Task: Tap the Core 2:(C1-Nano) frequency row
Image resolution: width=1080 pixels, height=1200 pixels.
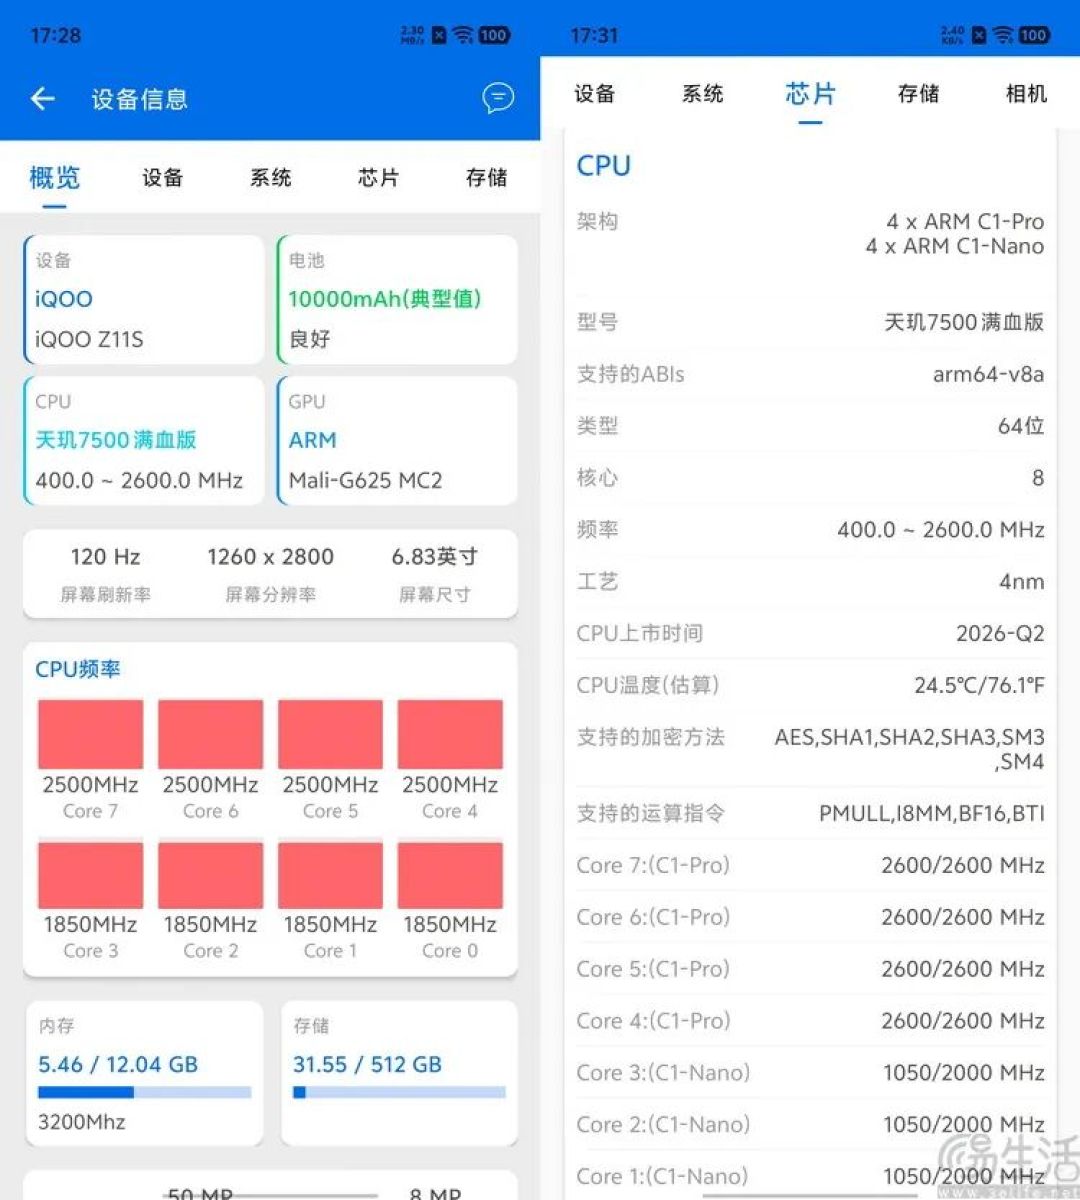Action: coord(810,1126)
